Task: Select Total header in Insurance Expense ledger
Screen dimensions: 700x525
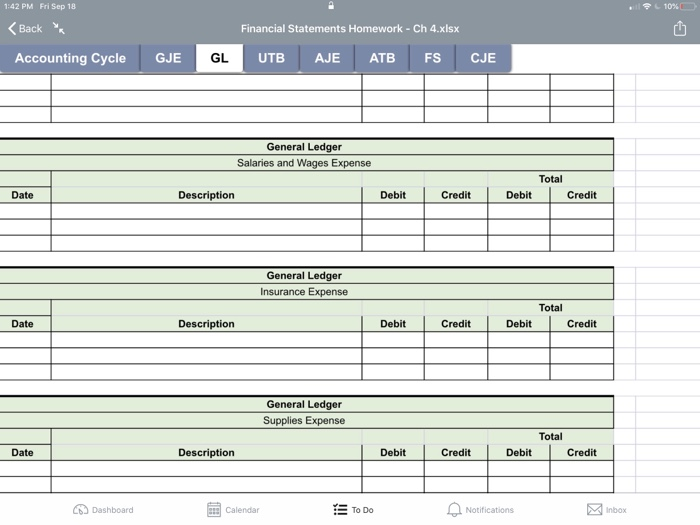Action: 550,308
